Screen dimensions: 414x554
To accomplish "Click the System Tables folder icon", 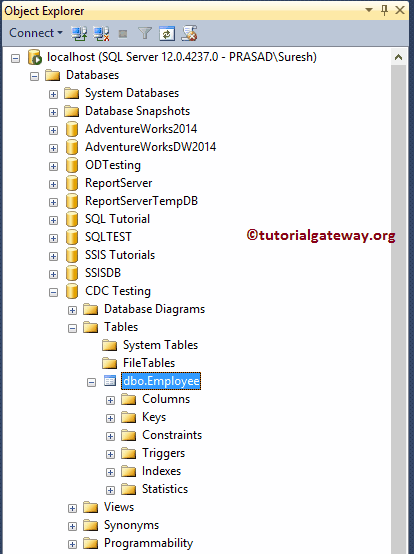I will point(110,345).
